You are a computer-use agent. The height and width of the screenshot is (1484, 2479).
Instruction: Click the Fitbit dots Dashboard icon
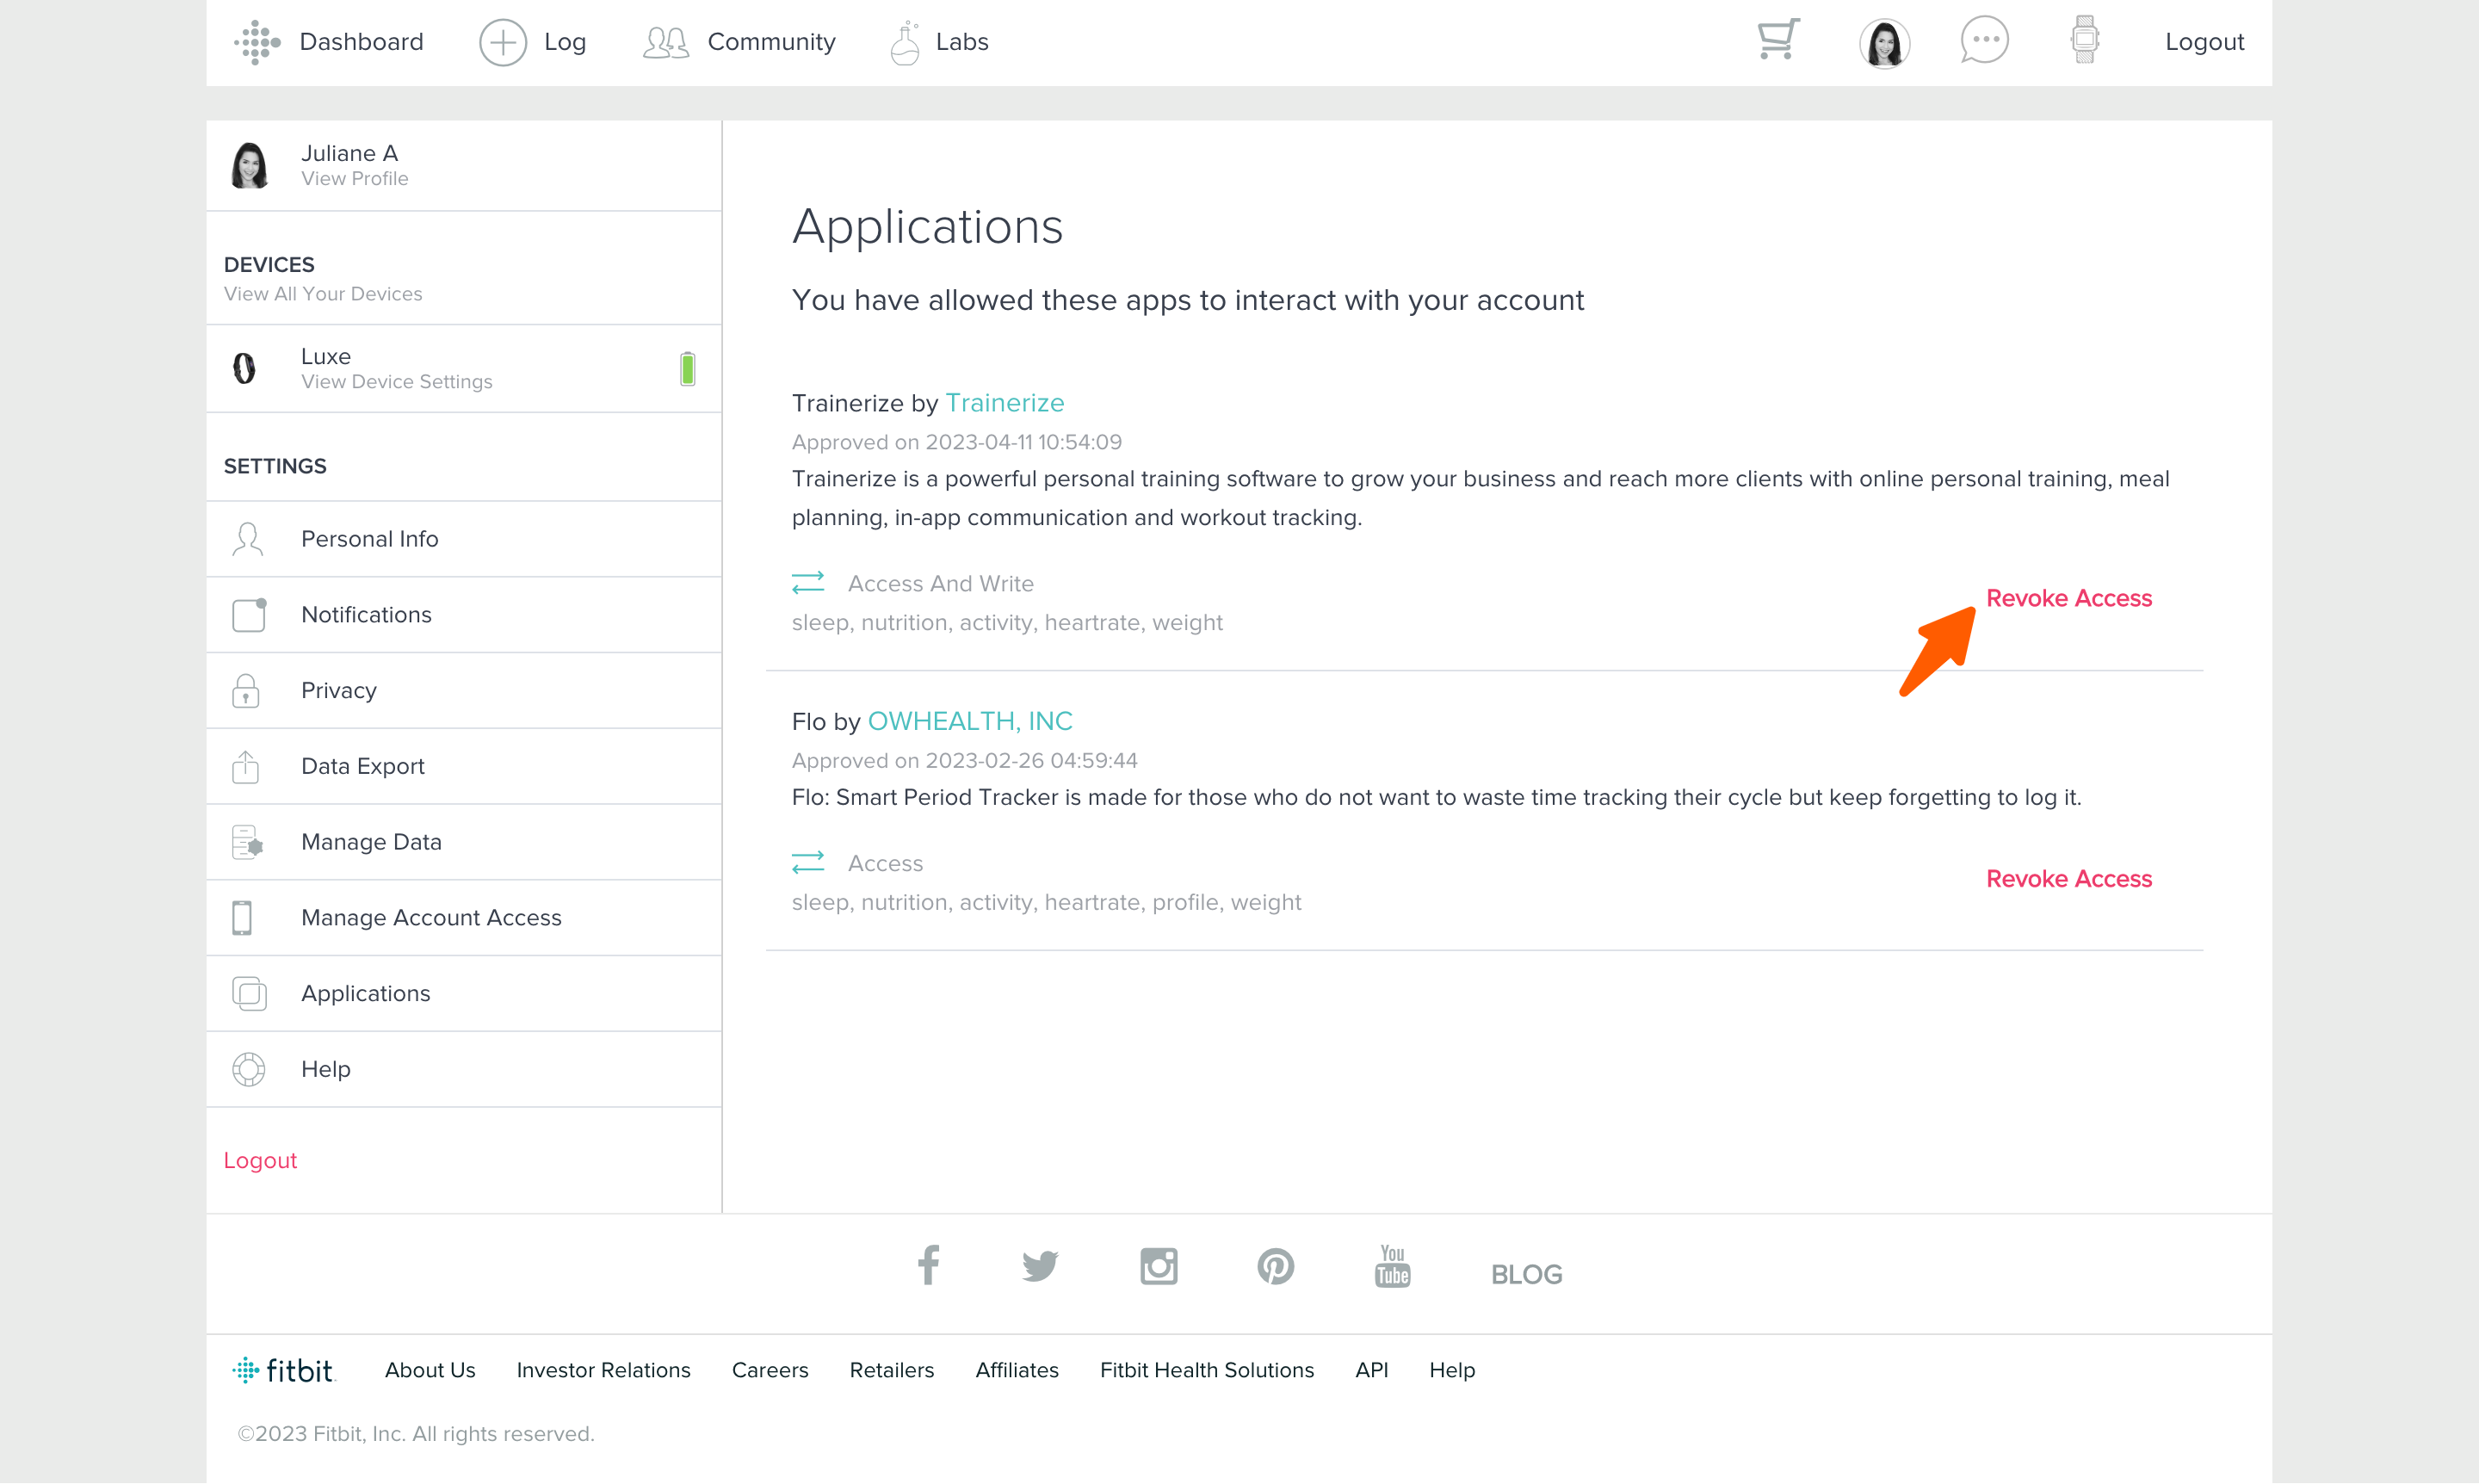tap(257, 42)
